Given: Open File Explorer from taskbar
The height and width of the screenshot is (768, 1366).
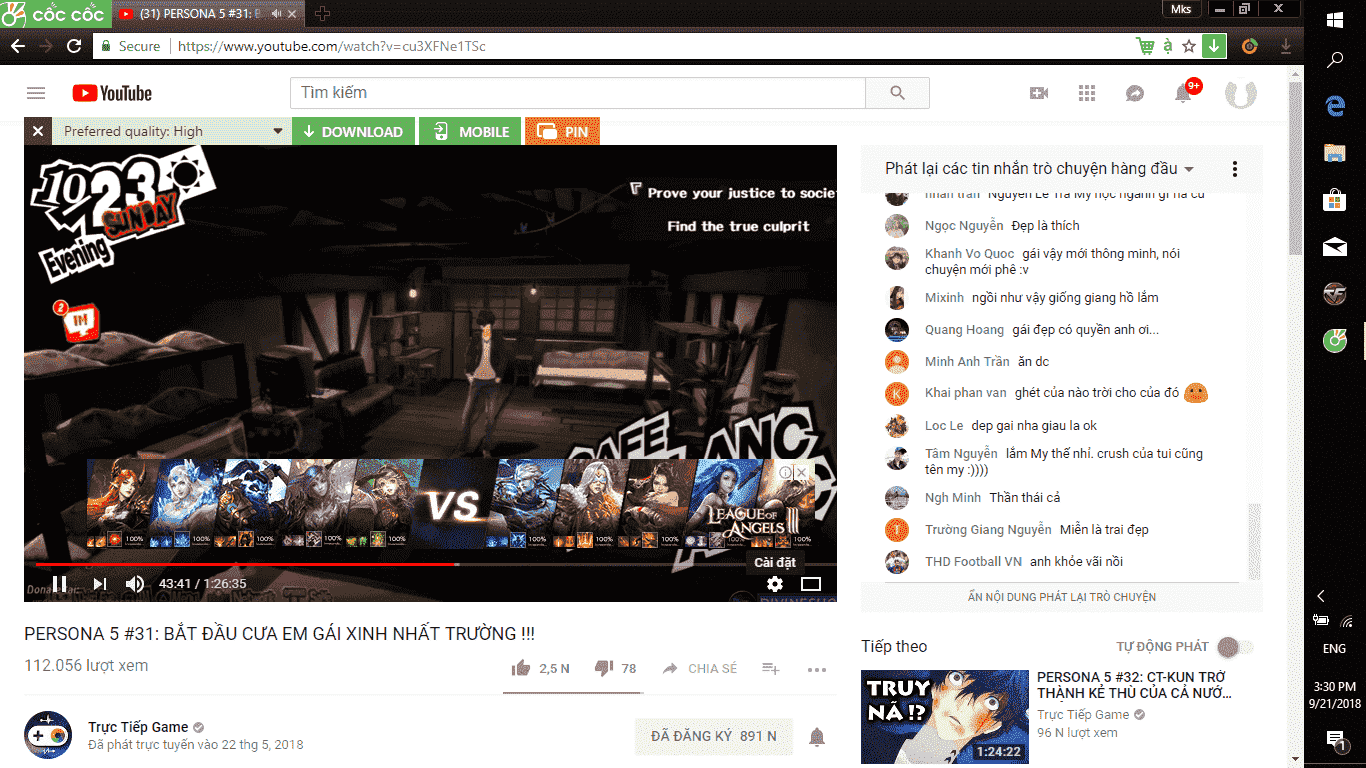Looking at the screenshot, I should click(x=1335, y=153).
